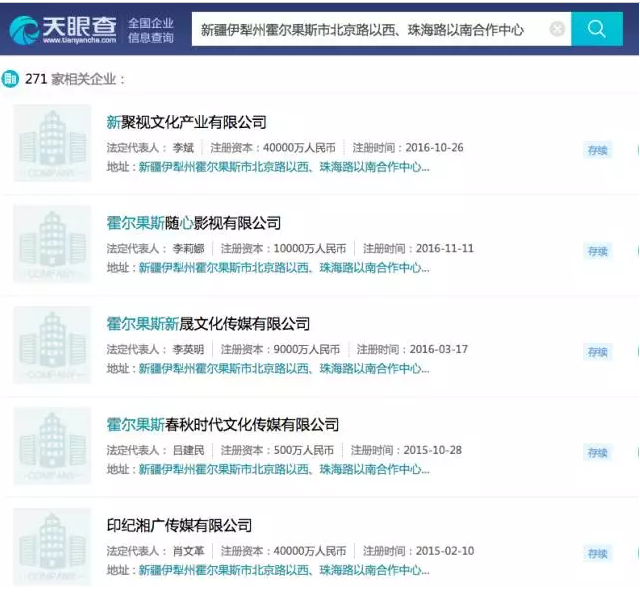The height and width of the screenshot is (609, 640).
Task: View details of 霍尔果斯新晟文化传媒有限公司
Action: pos(208,324)
